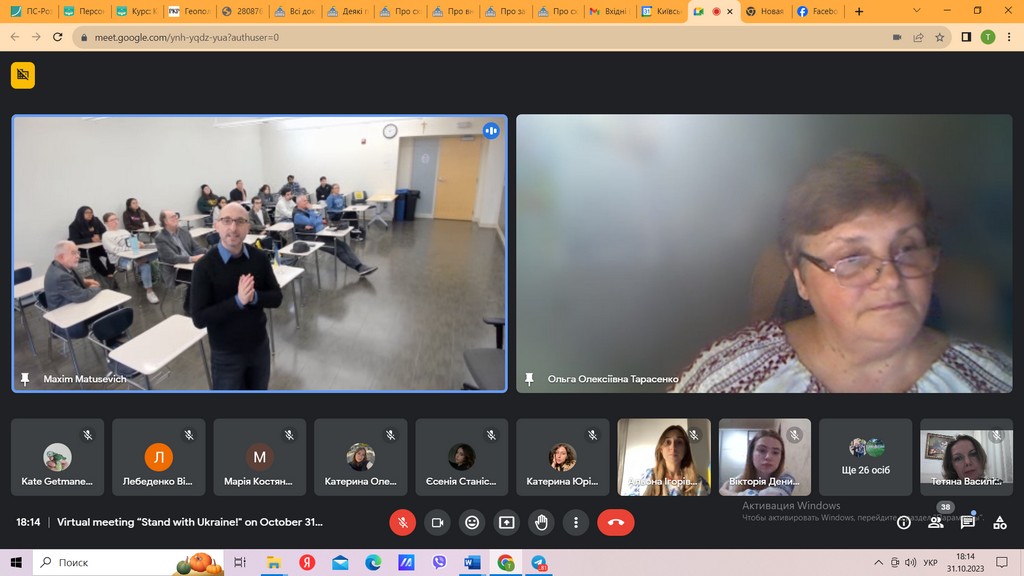Switch to the Facebook browser tab
The width and height of the screenshot is (1024, 576).
(x=817, y=11)
